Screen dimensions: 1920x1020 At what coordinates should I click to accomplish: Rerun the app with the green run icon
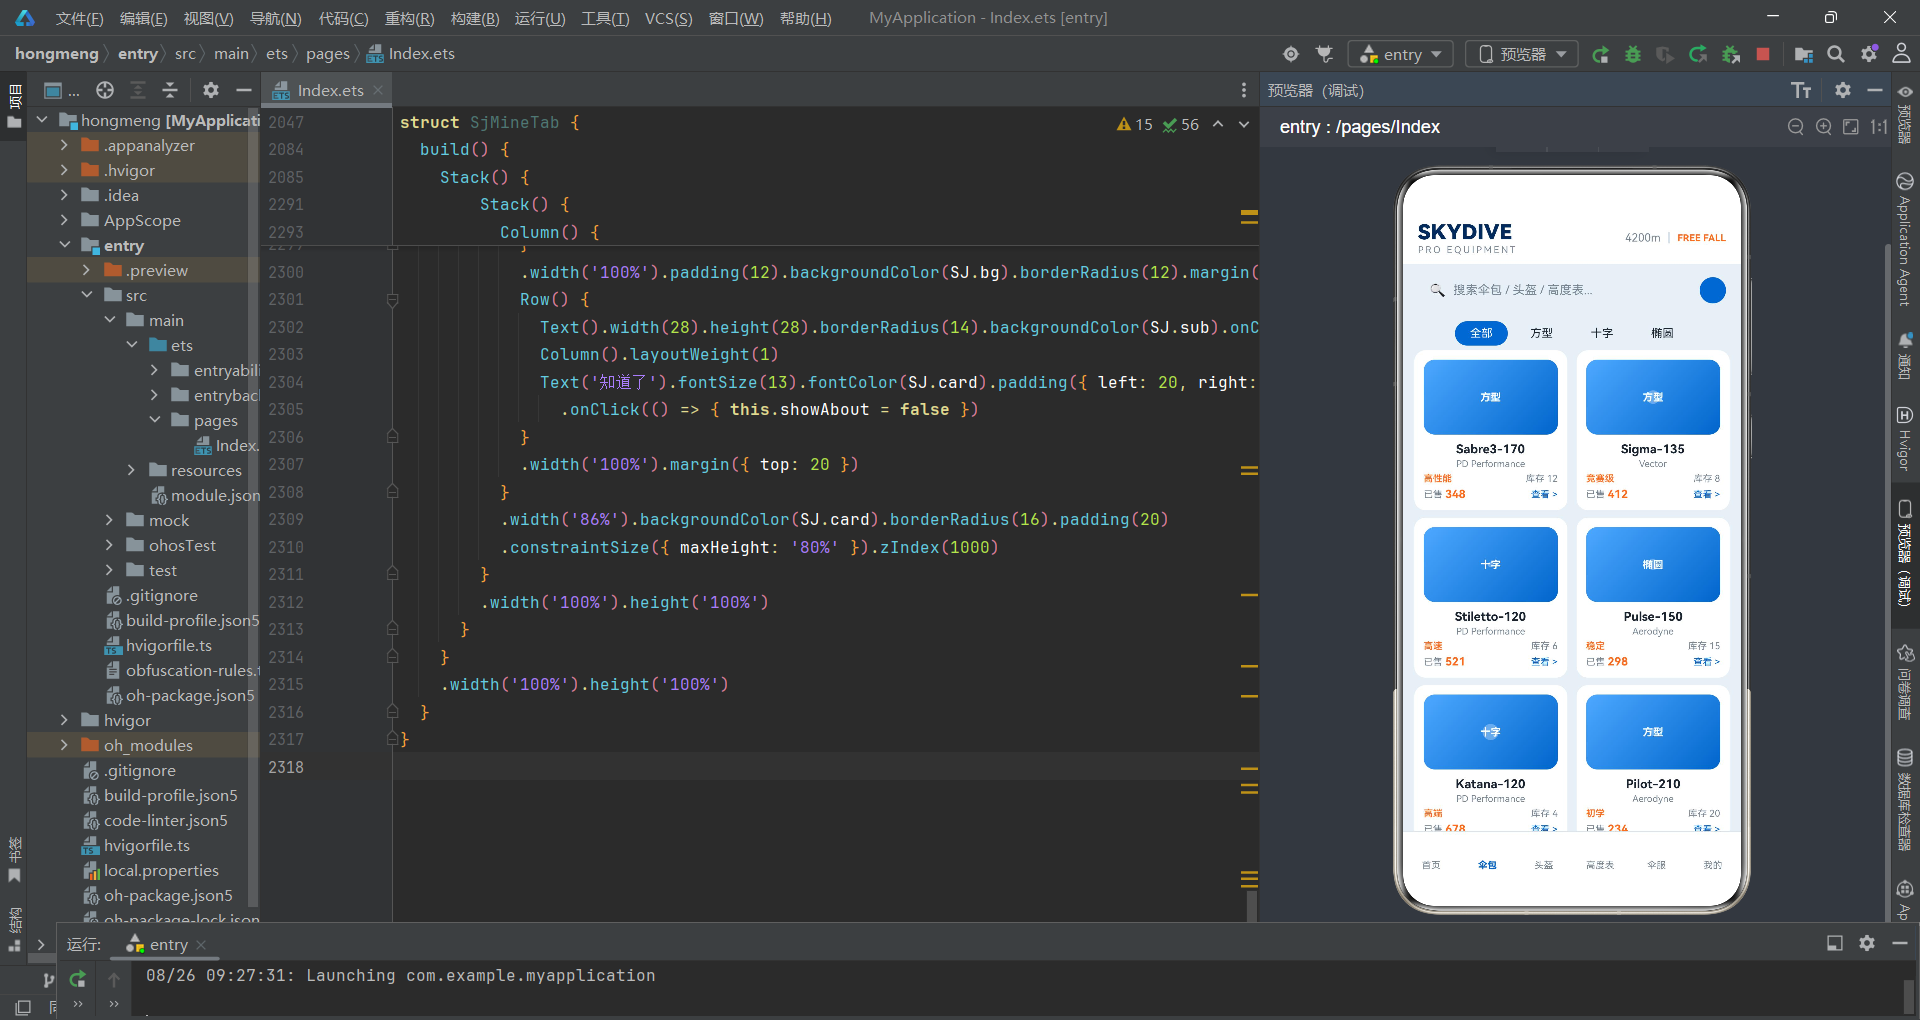(x=1600, y=54)
